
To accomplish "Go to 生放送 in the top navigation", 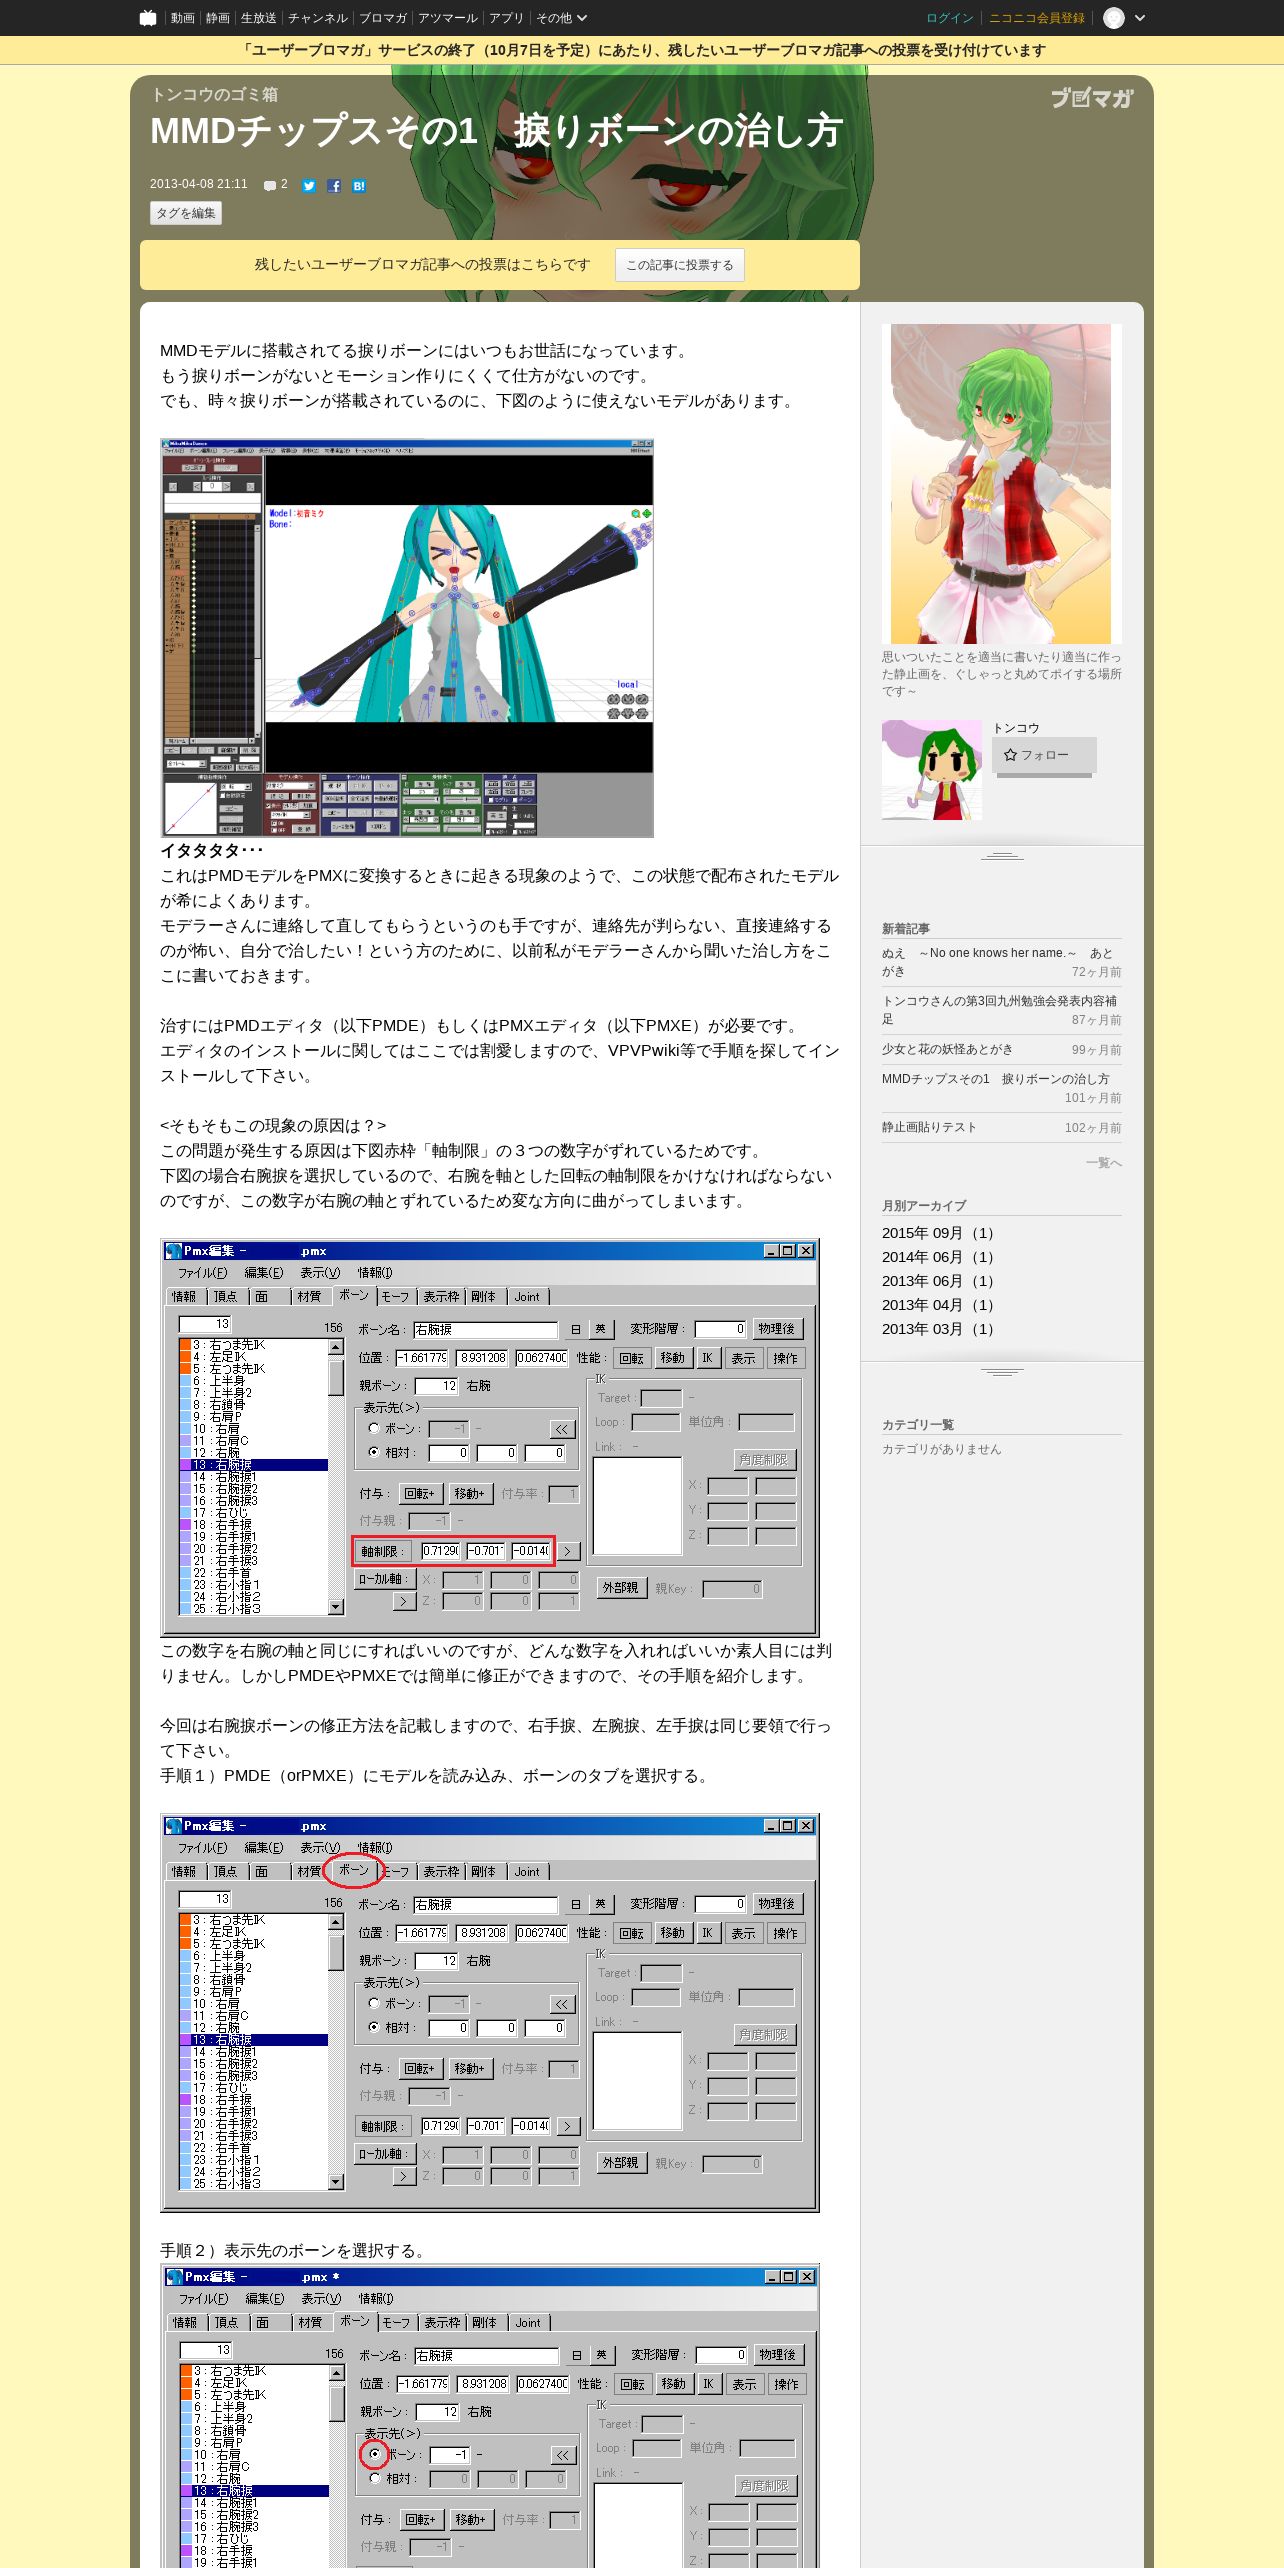I will pyautogui.click(x=258, y=18).
